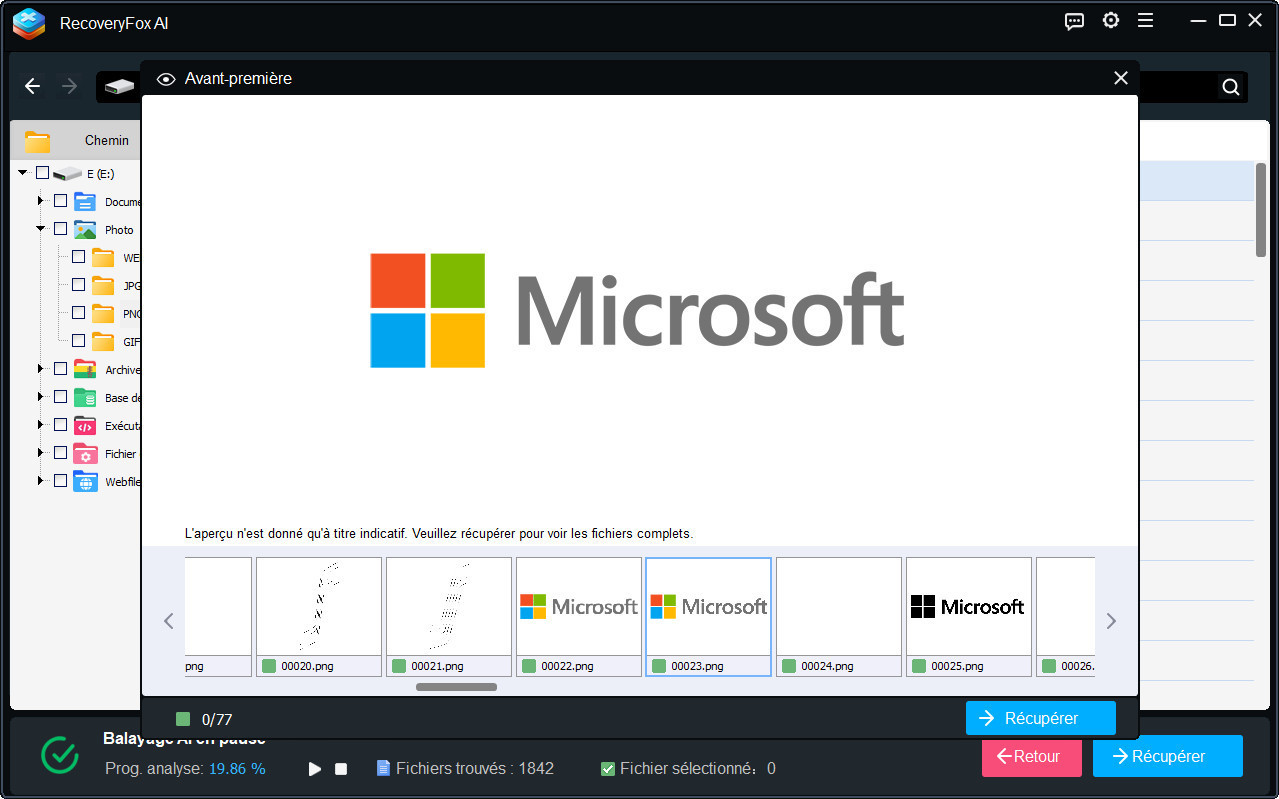Show previous thumbnails with left chevron
Image resolution: width=1279 pixels, height=799 pixels.
click(x=169, y=621)
